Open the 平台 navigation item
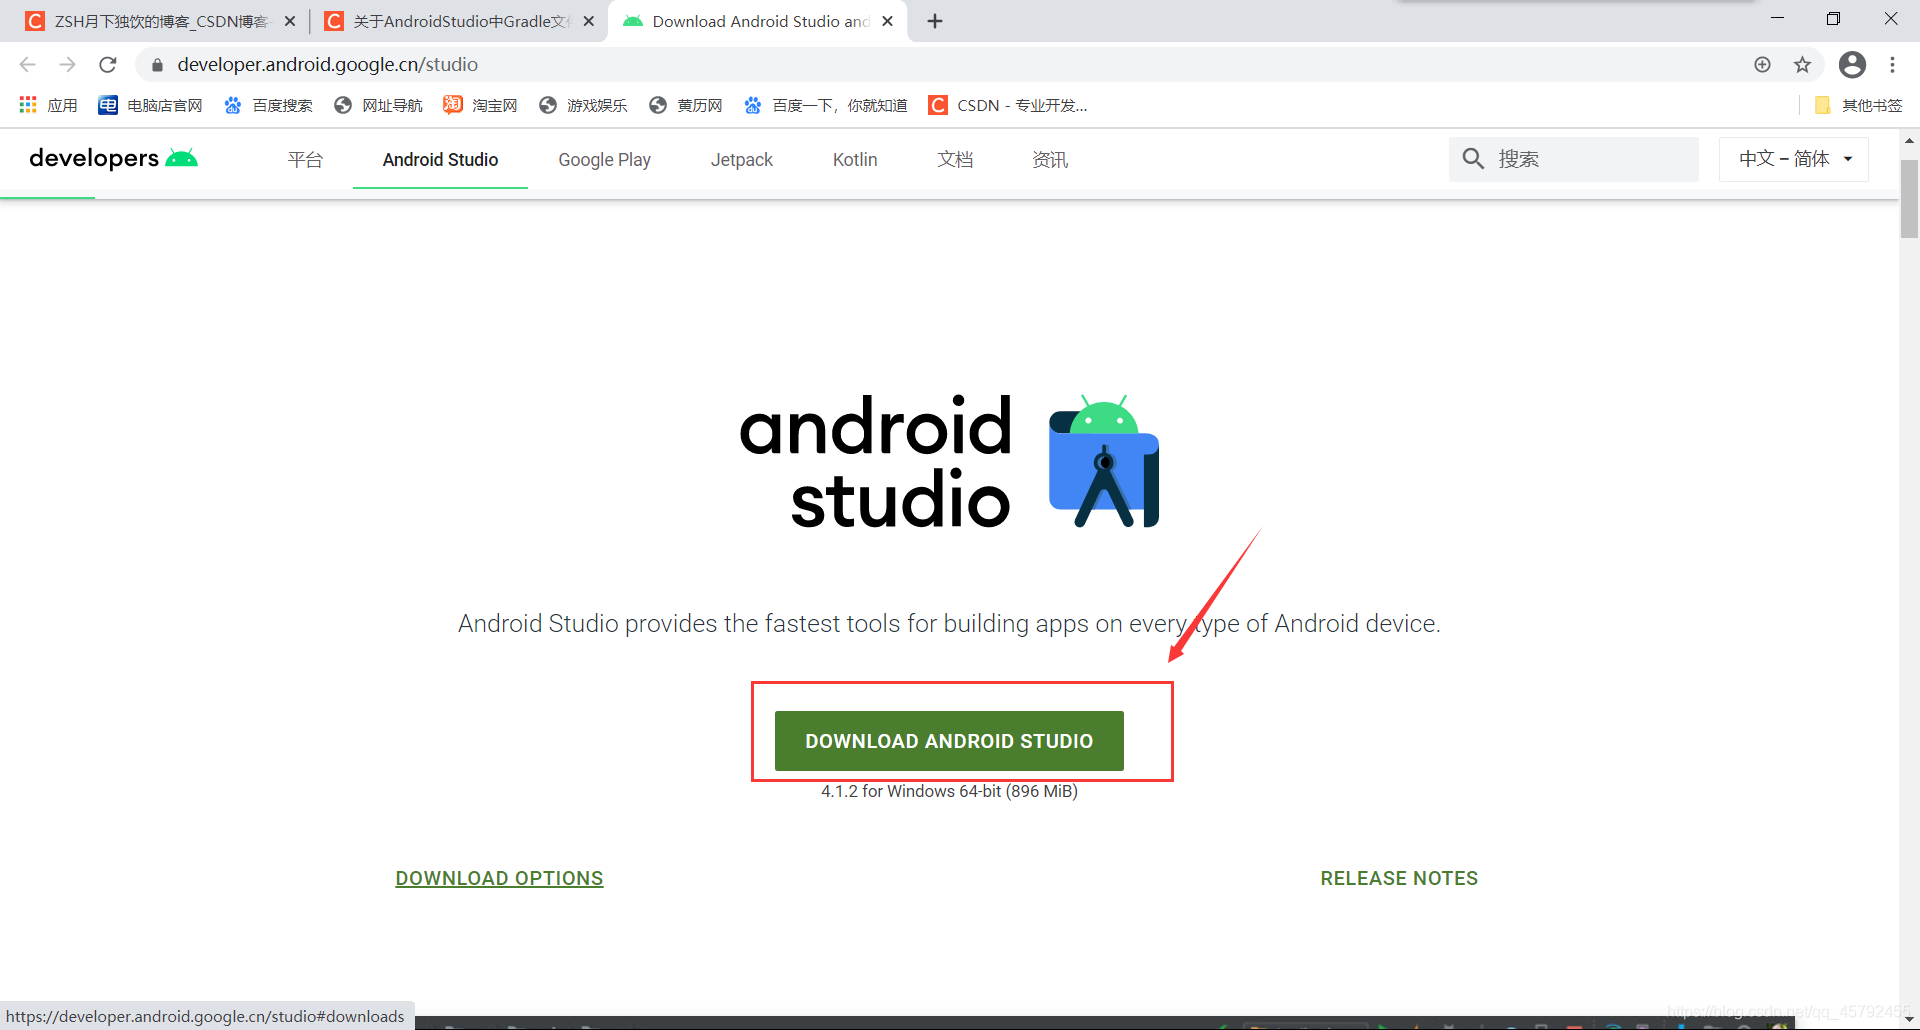 tap(305, 160)
